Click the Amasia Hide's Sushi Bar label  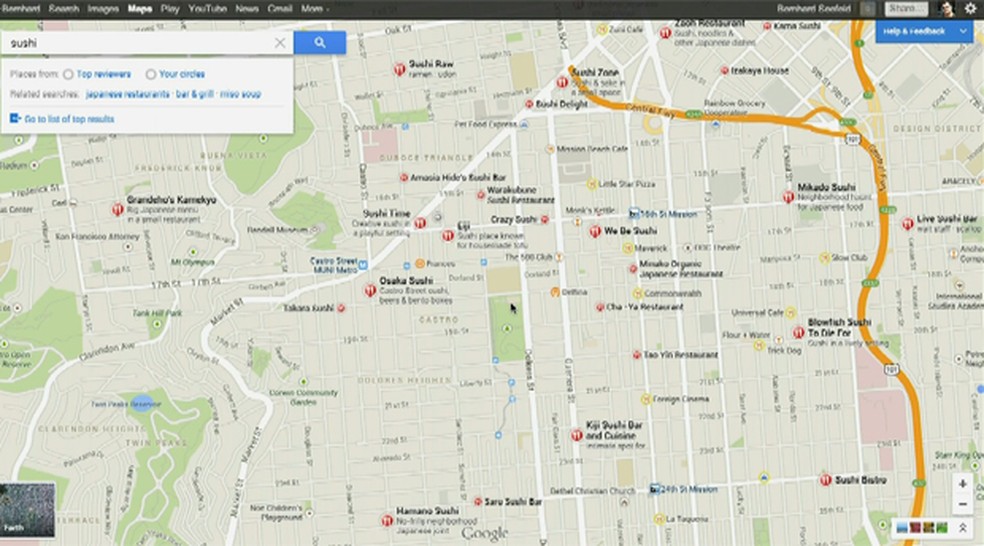(x=458, y=178)
